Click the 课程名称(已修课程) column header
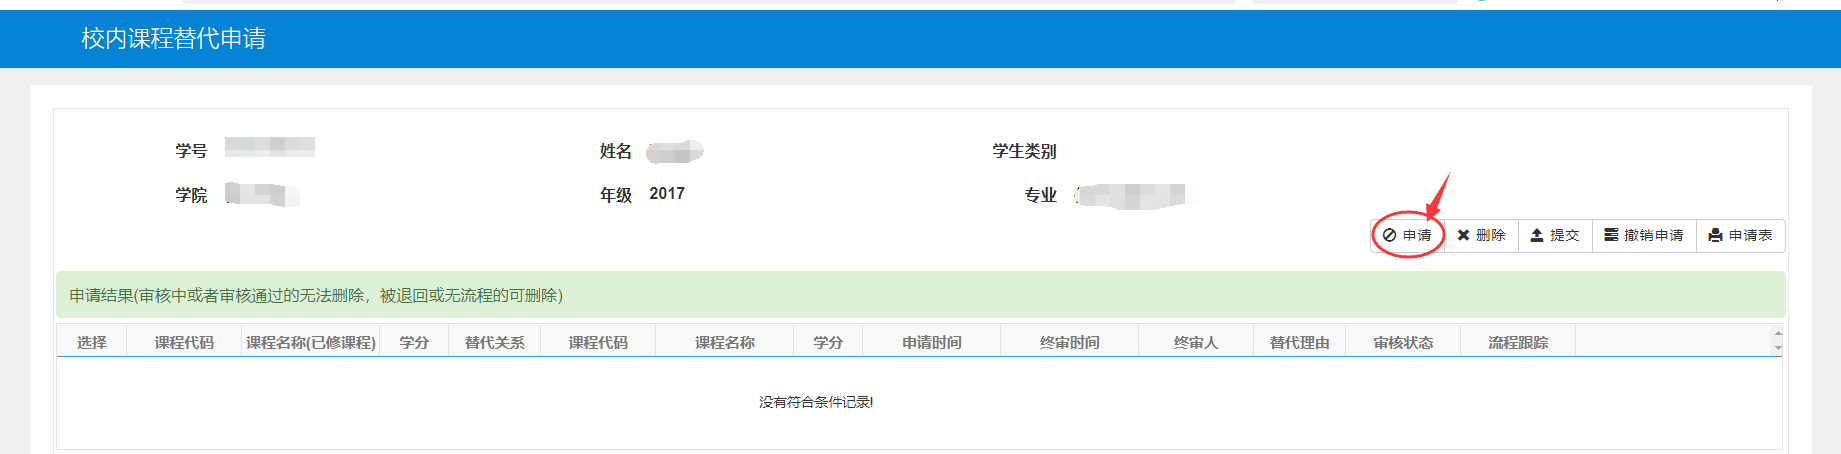 311,342
